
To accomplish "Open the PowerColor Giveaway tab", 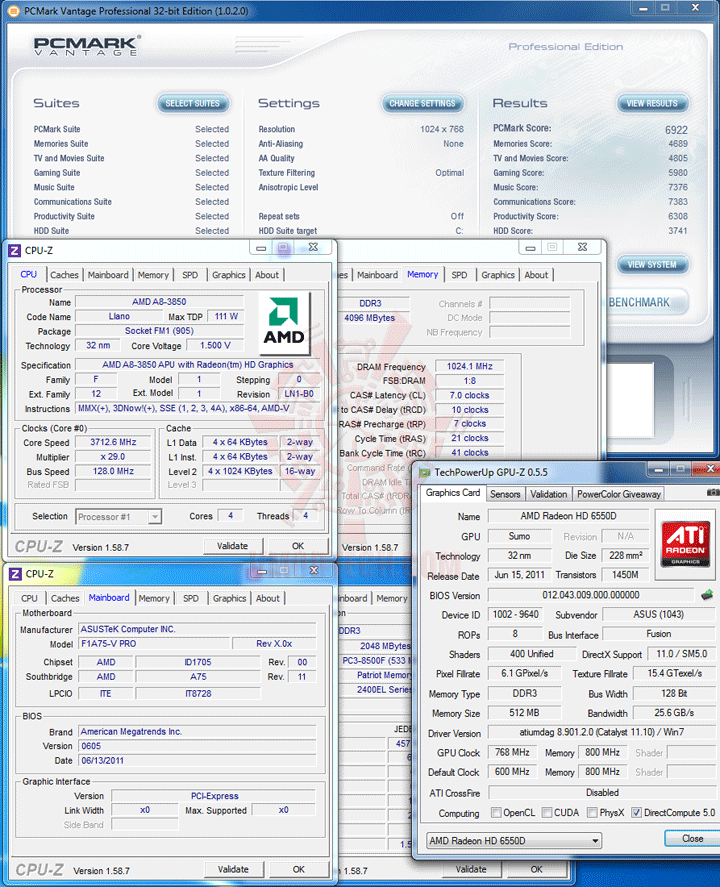I will coord(619,494).
